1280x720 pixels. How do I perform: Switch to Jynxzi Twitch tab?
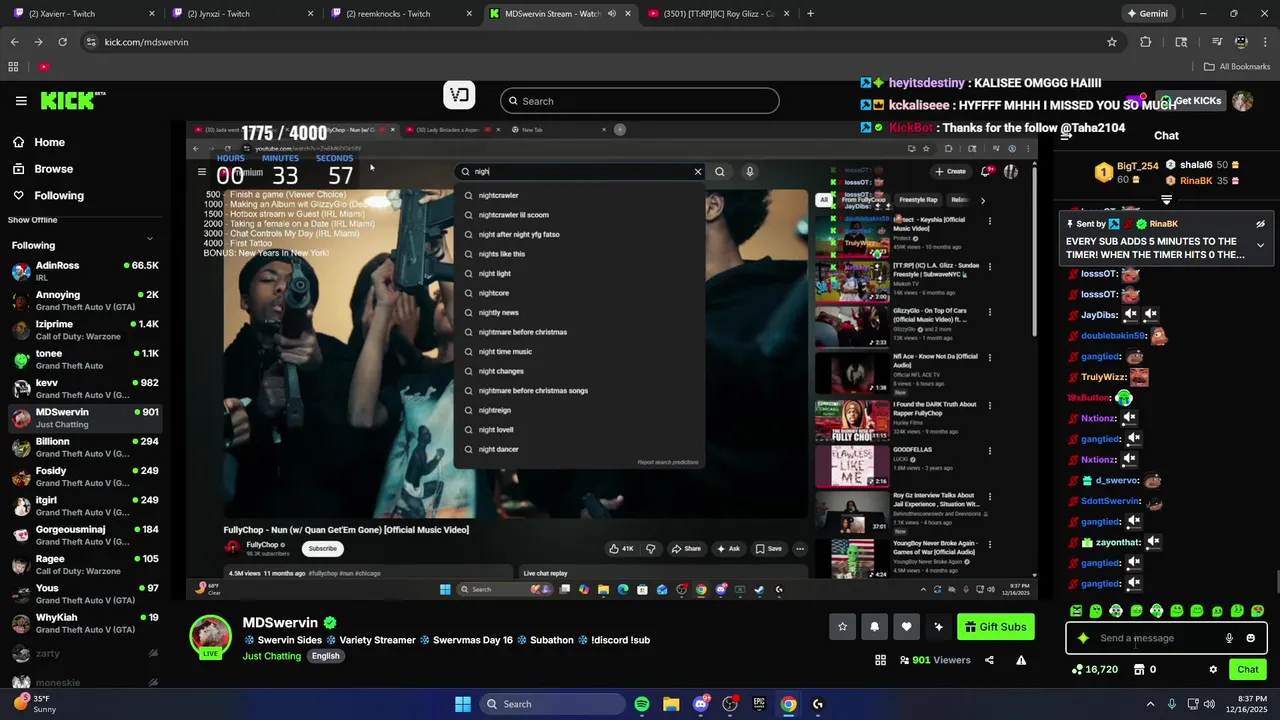pos(243,14)
